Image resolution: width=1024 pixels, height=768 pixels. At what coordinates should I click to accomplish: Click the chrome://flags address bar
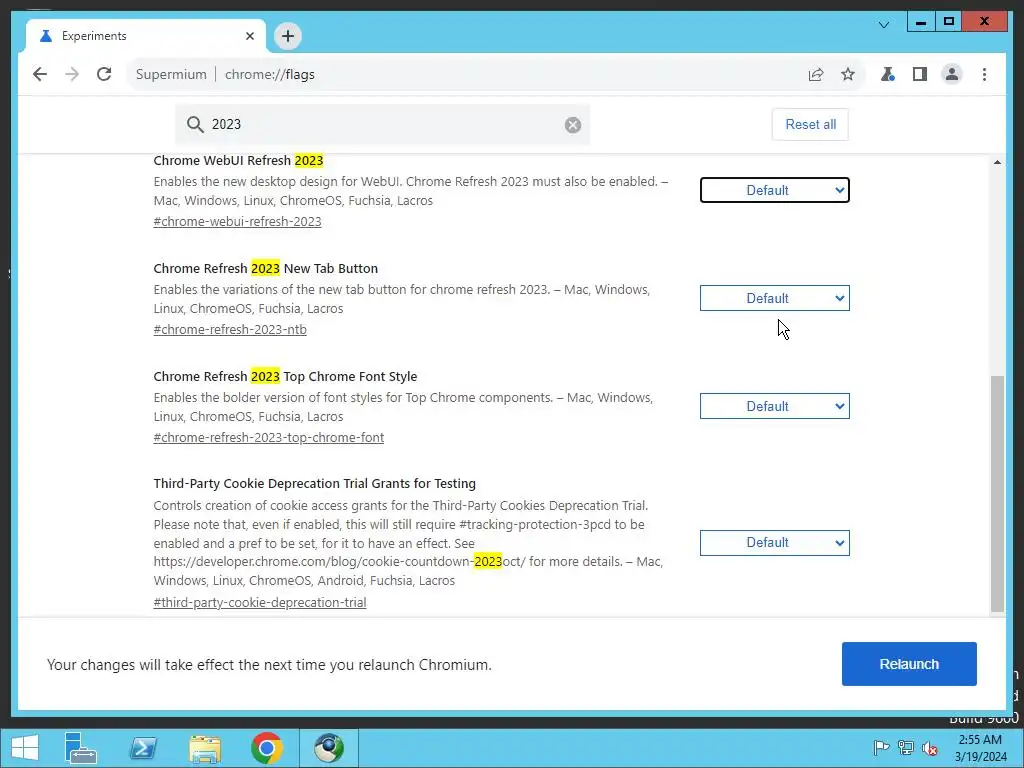tap(496, 74)
